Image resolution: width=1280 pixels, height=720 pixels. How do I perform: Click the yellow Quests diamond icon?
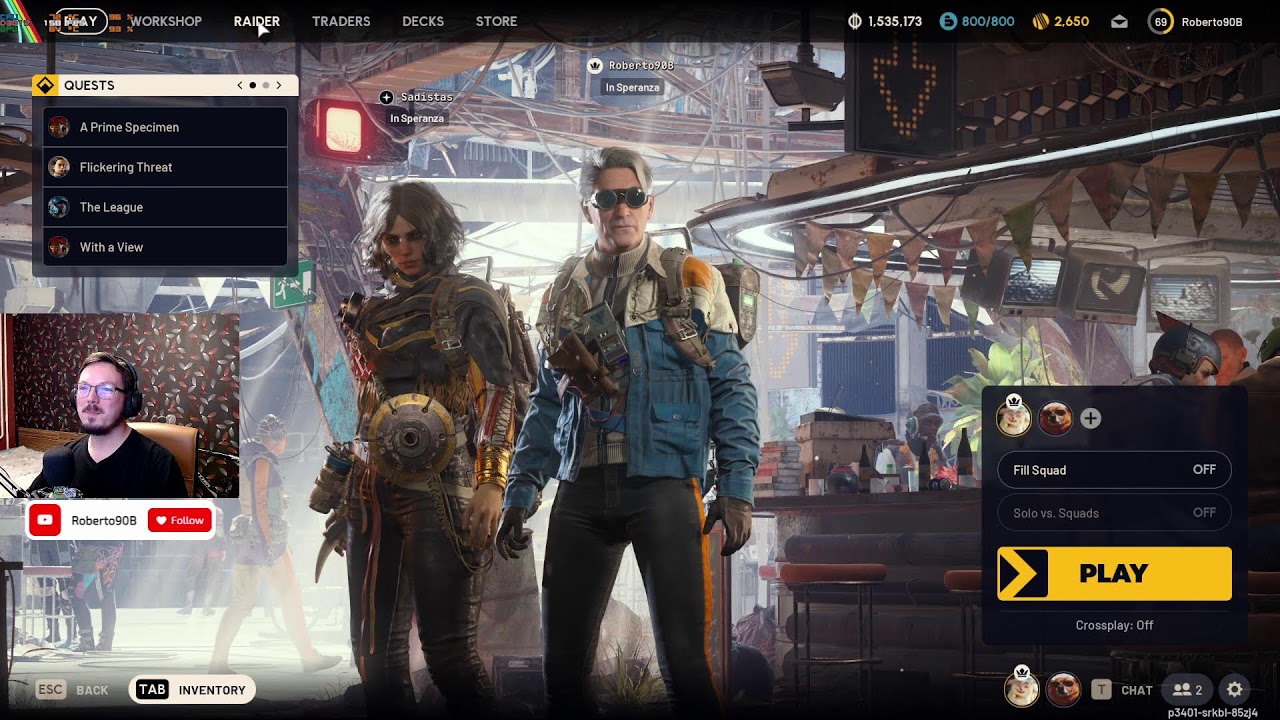pyautogui.click(x=45, y=85)
